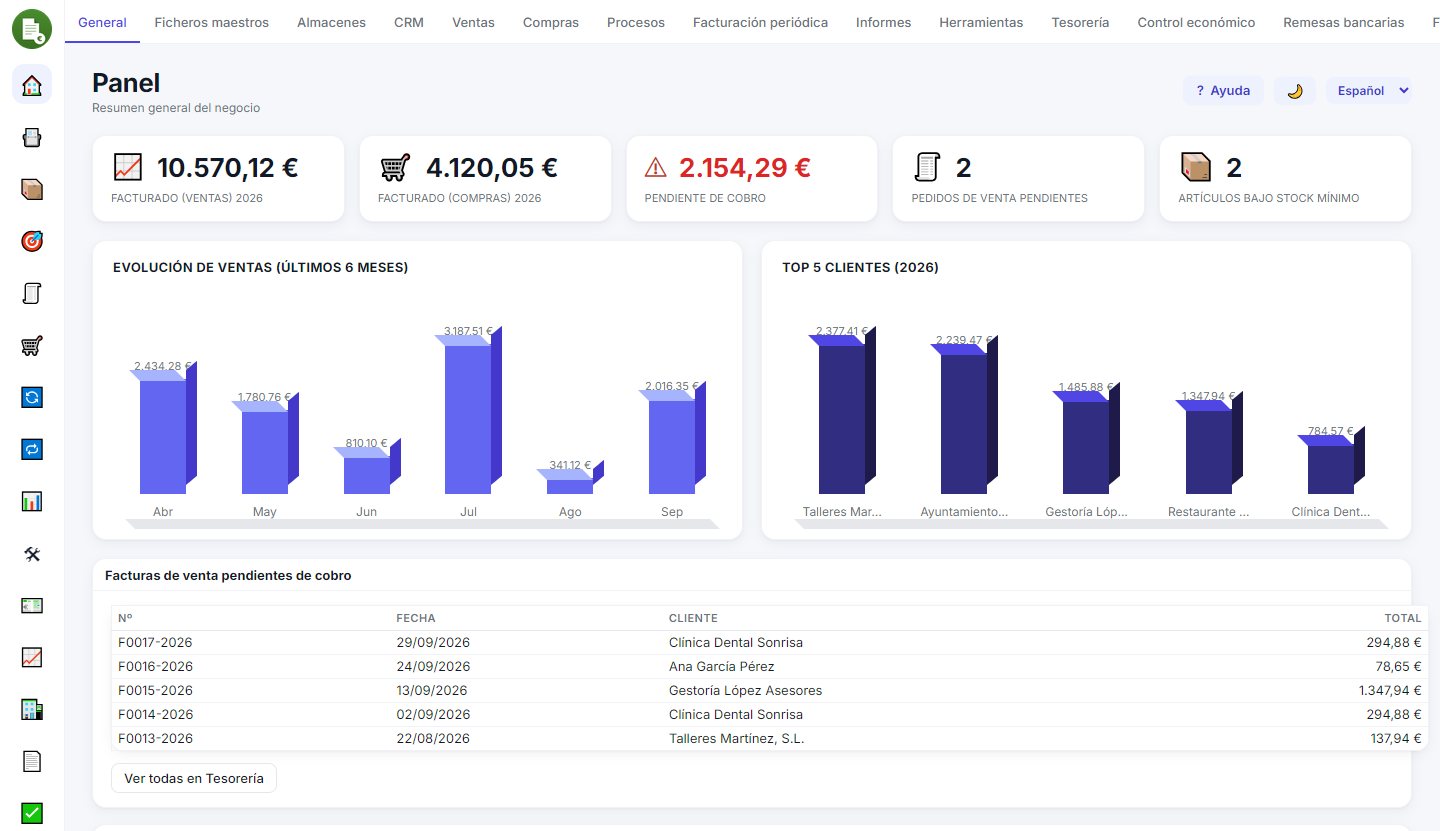The width and height of the screenshot is (1440, 831).
Task: Switch to the Ficheros maestros tab
Action: pyautogui.click(x=211, y=22)
